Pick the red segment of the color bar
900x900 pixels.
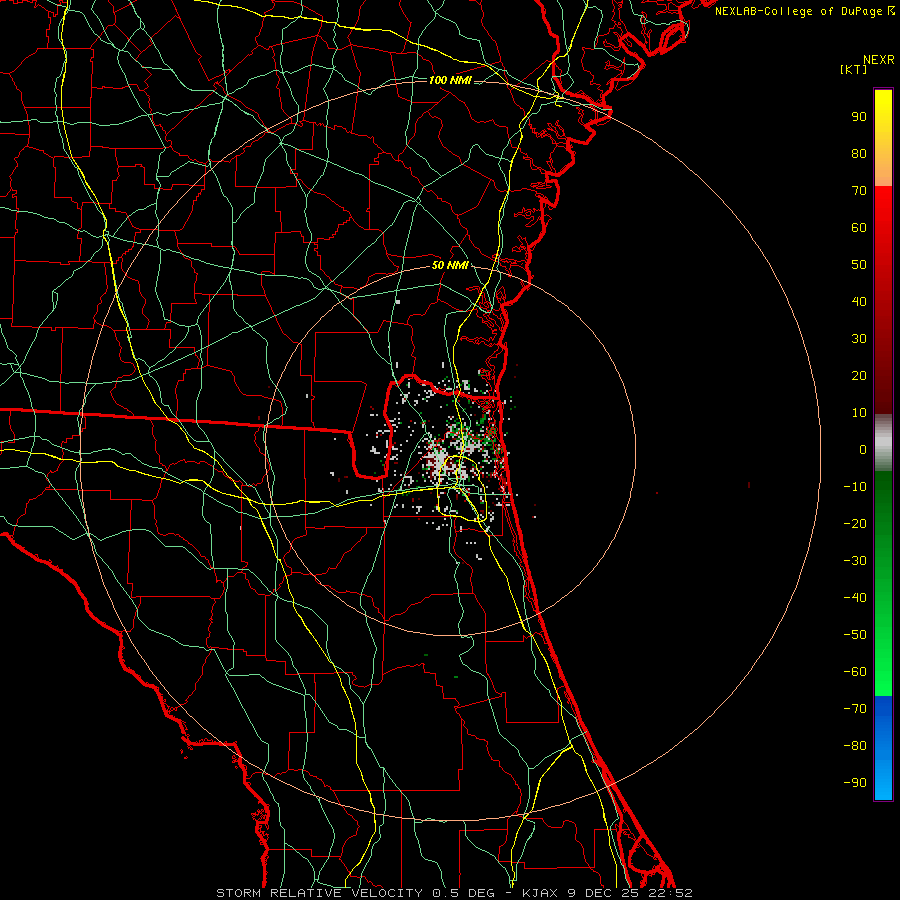point(883,300)
